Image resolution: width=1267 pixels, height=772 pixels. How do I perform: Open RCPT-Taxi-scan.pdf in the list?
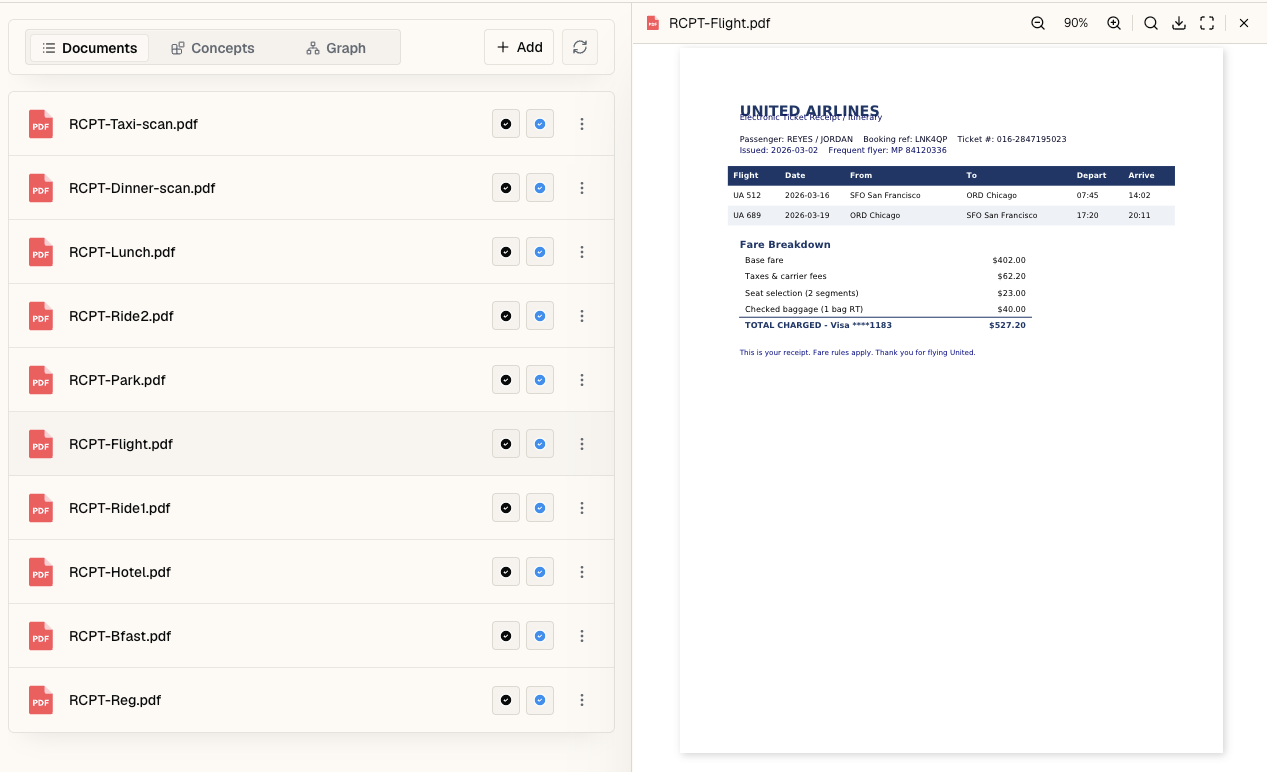(x=311, y=124)
